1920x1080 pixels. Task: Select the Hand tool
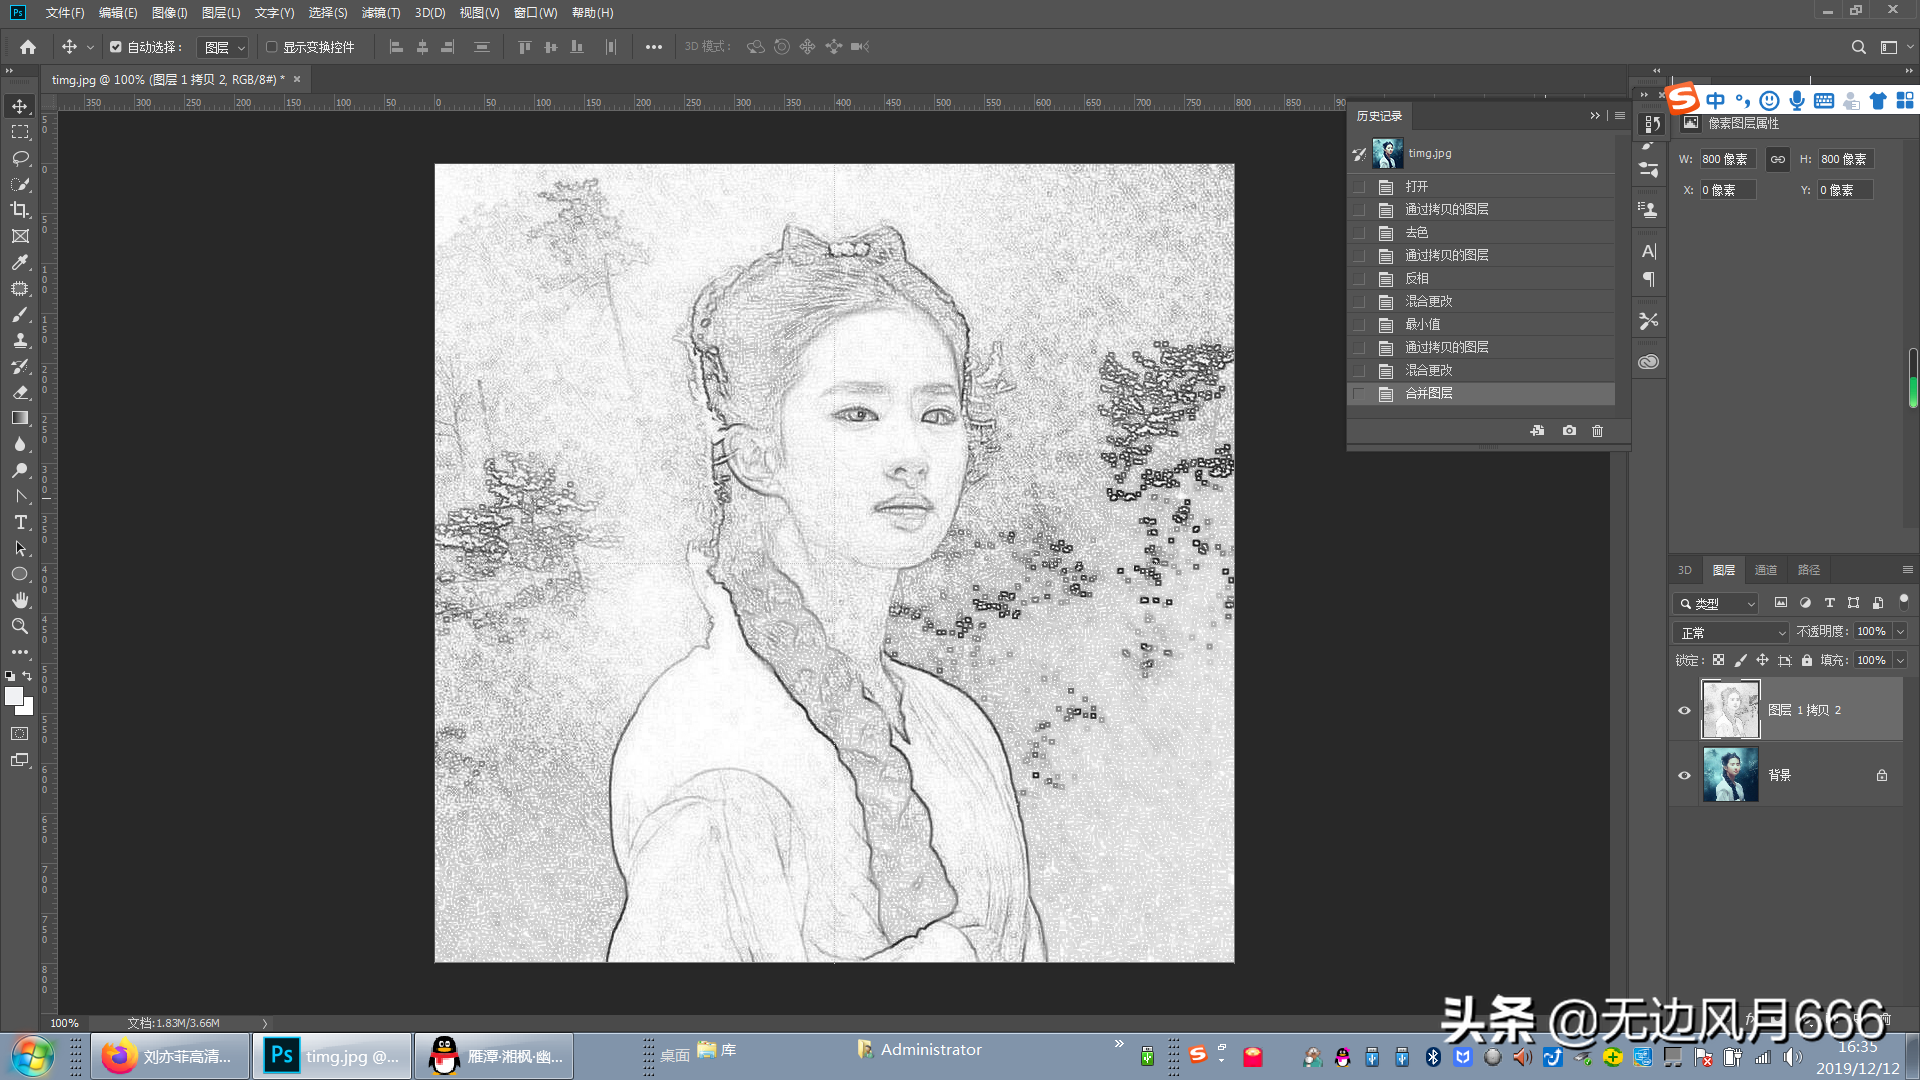point(20,600)
